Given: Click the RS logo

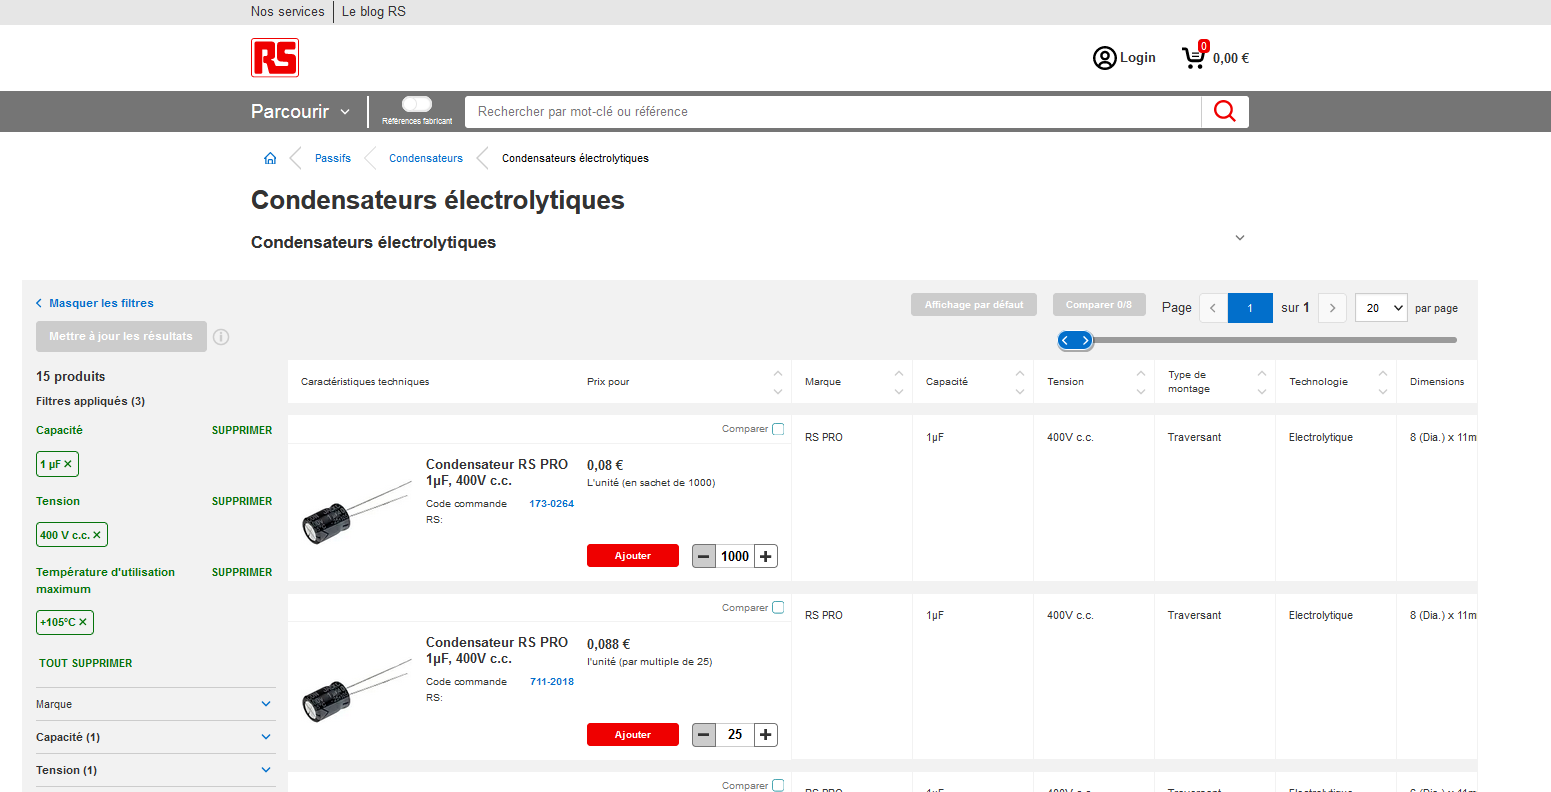Looking at the screenshot, I should coord(275,58).
